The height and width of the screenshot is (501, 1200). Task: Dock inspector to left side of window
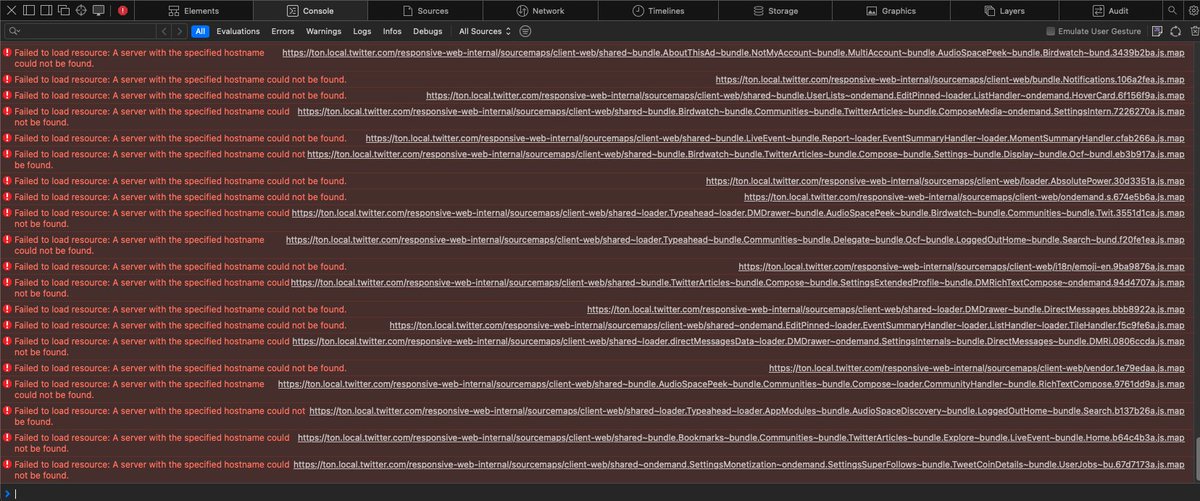[x=27, y=11]
